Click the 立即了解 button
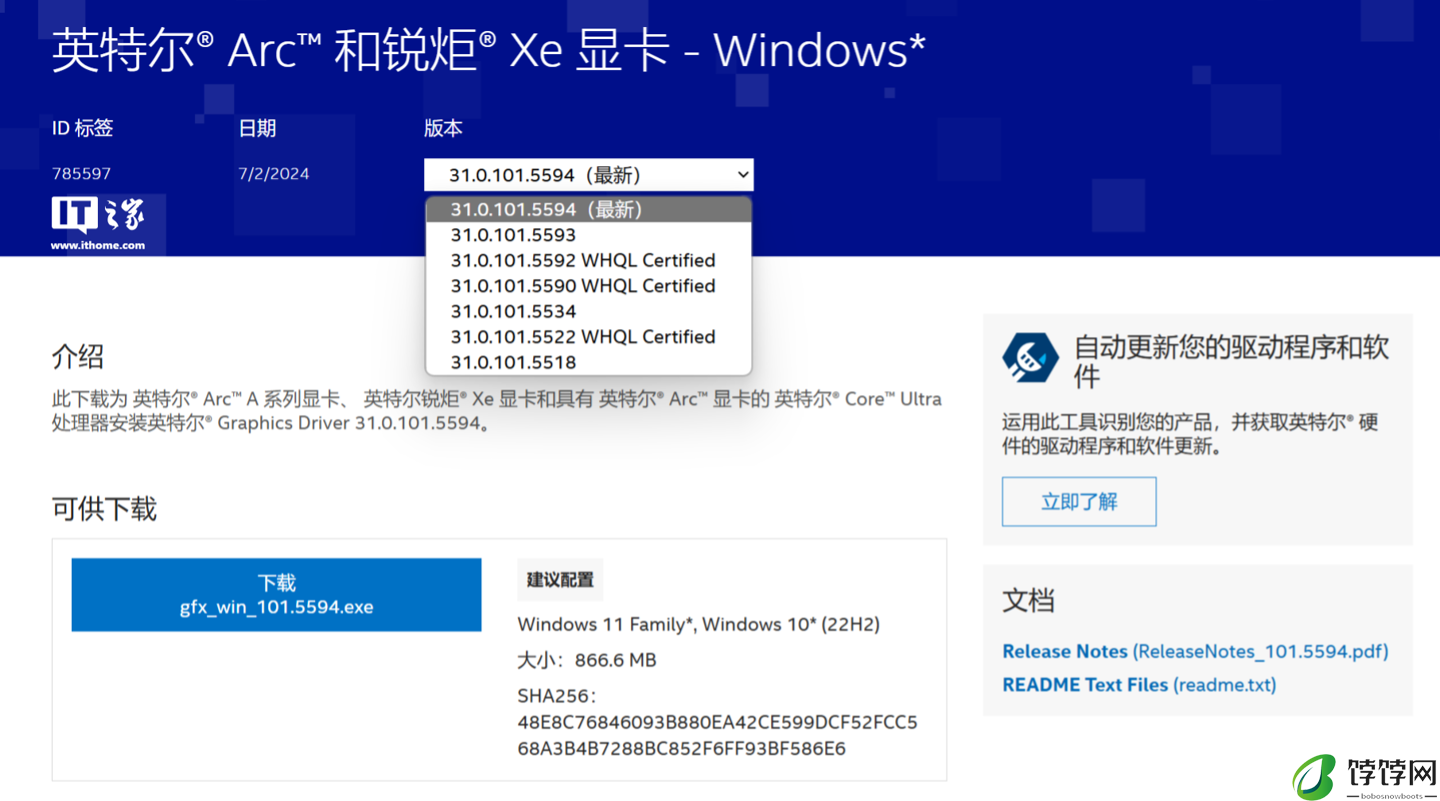 point(1079,502)
